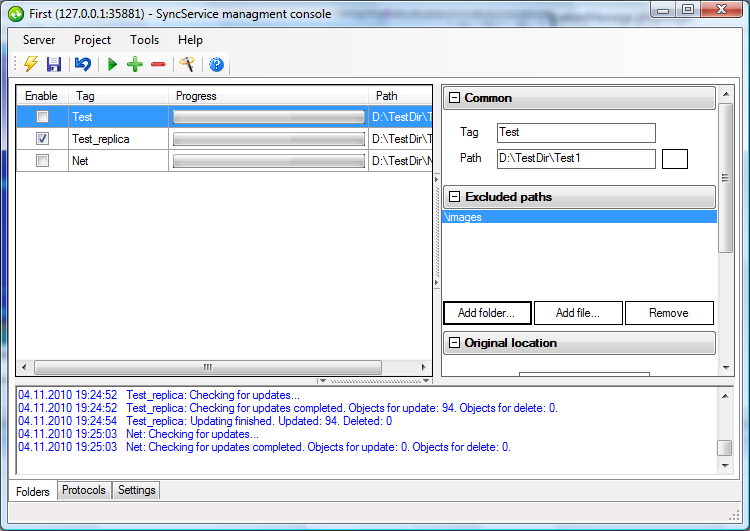
Task: Switch to the Folders tab
Action: [33, 491]
